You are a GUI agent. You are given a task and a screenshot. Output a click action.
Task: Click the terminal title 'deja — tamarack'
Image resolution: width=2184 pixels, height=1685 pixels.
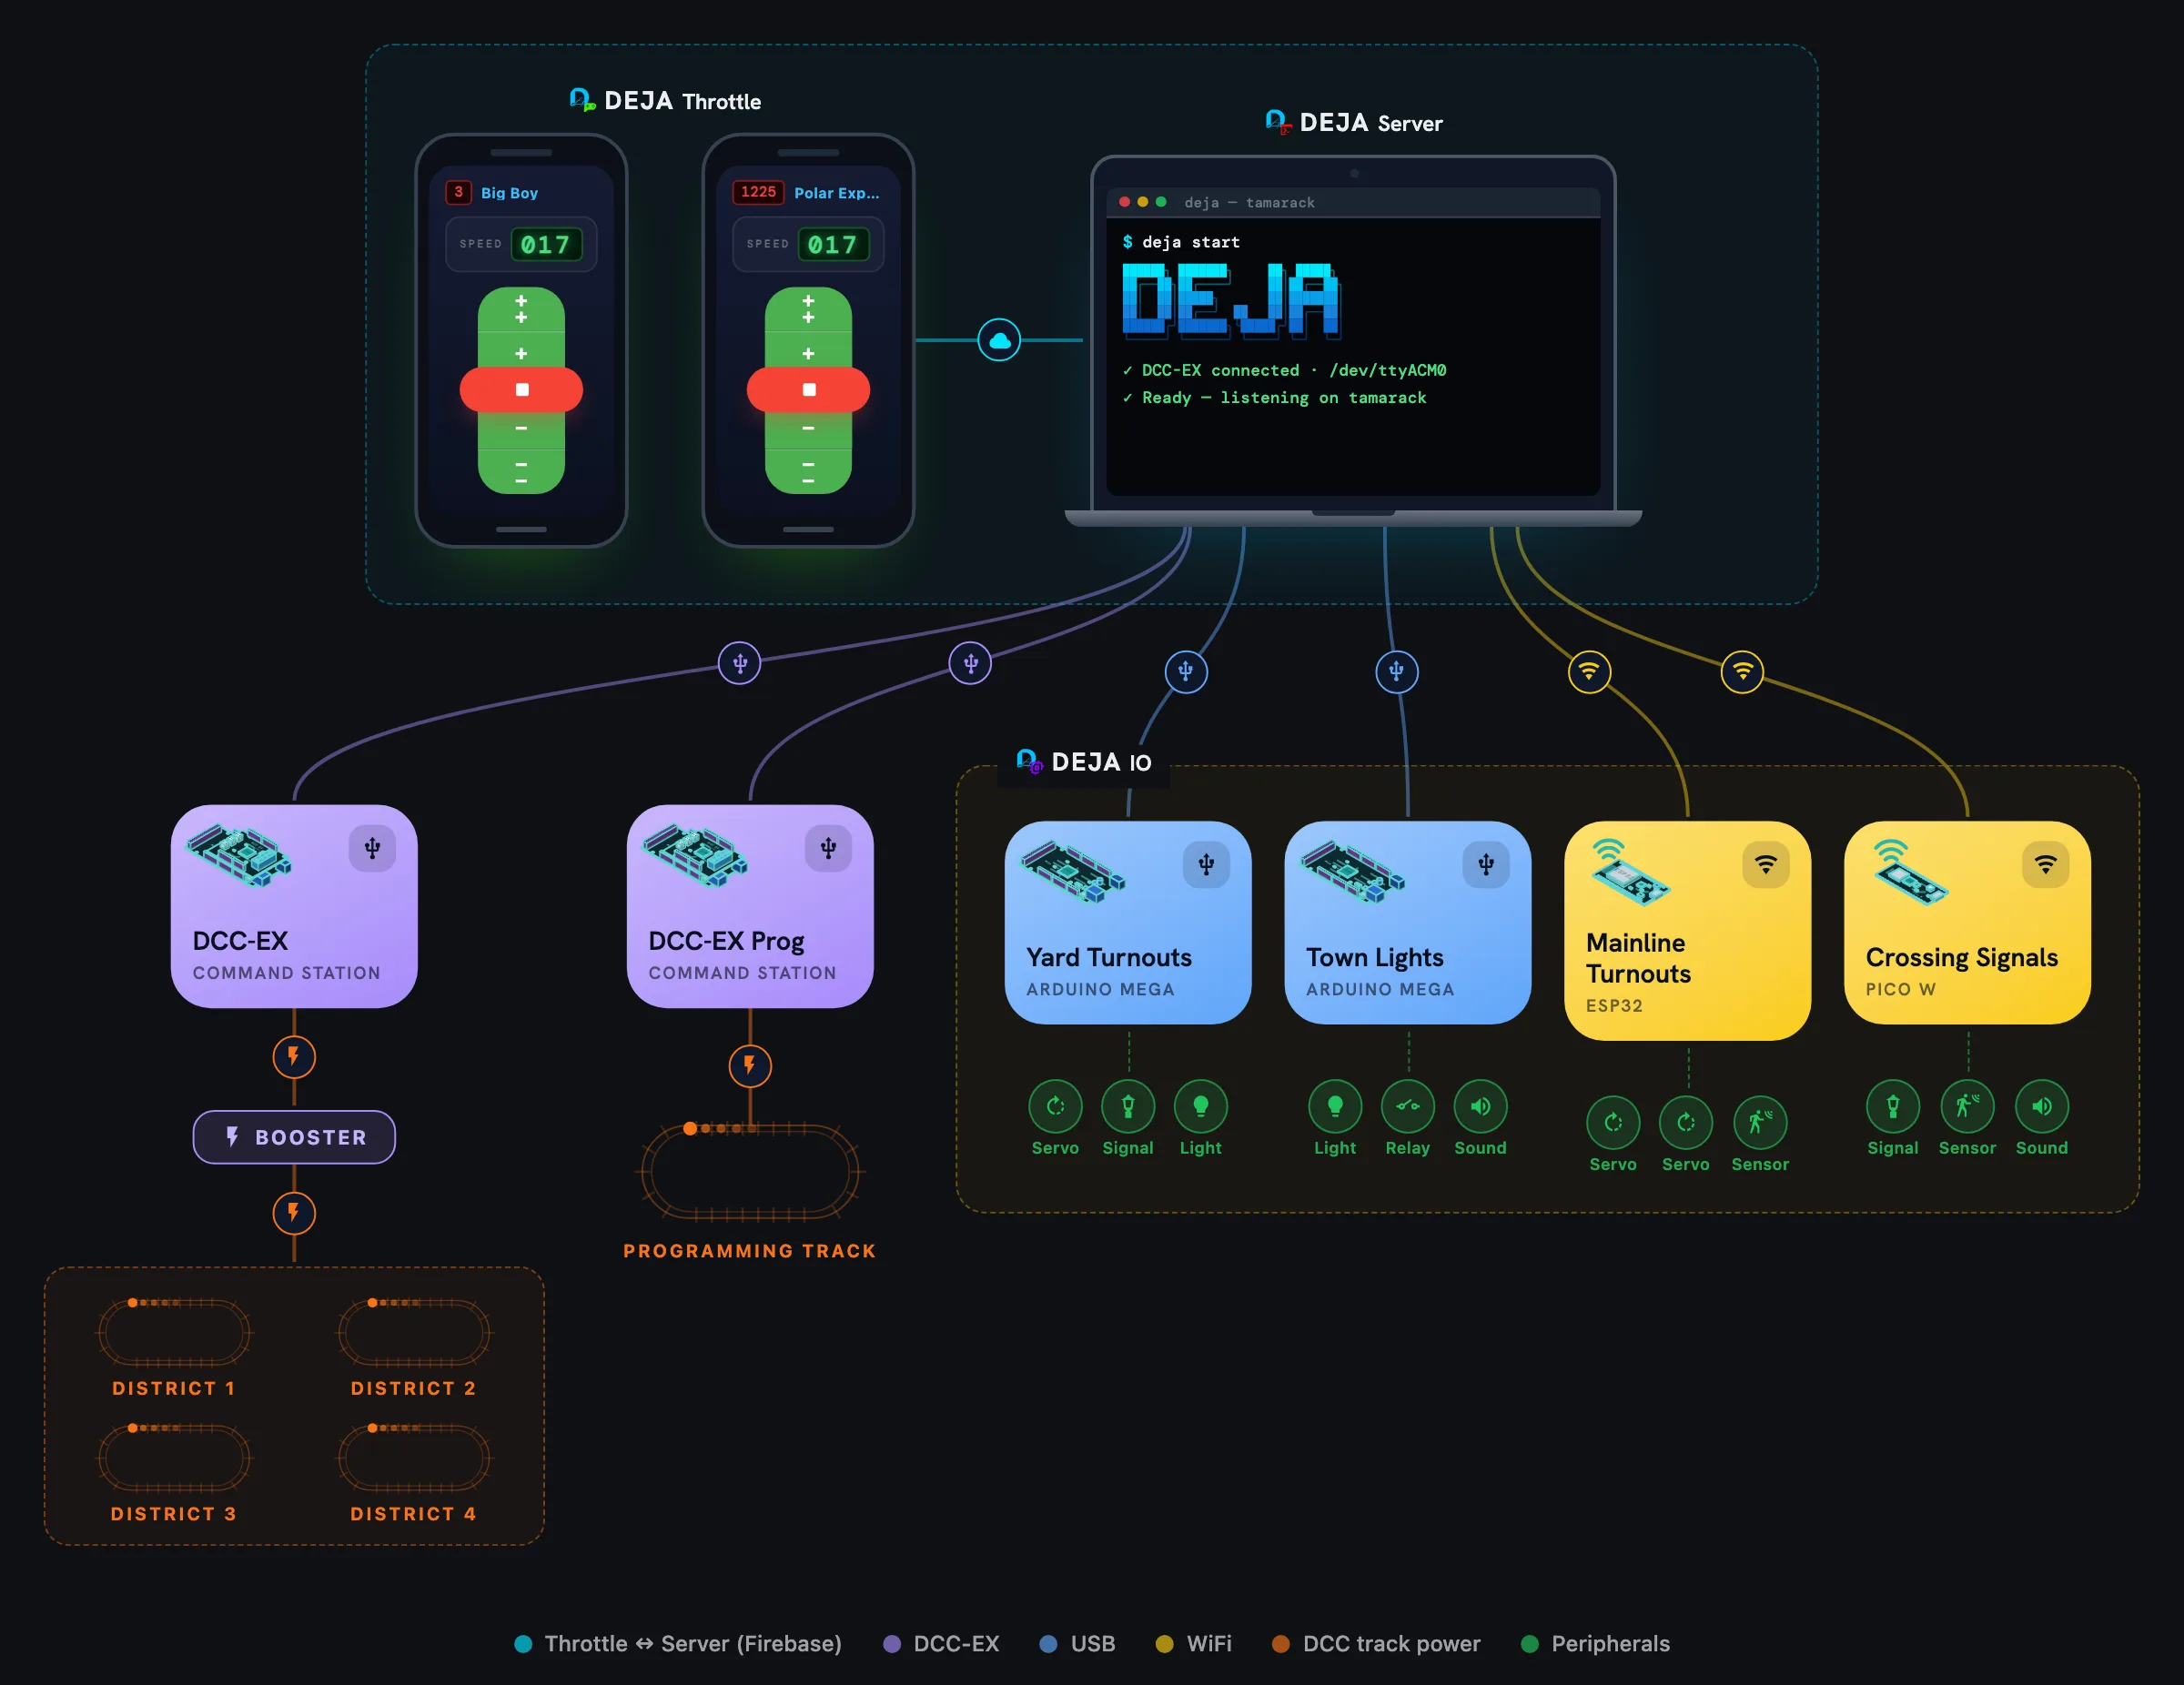[1249, 203]
